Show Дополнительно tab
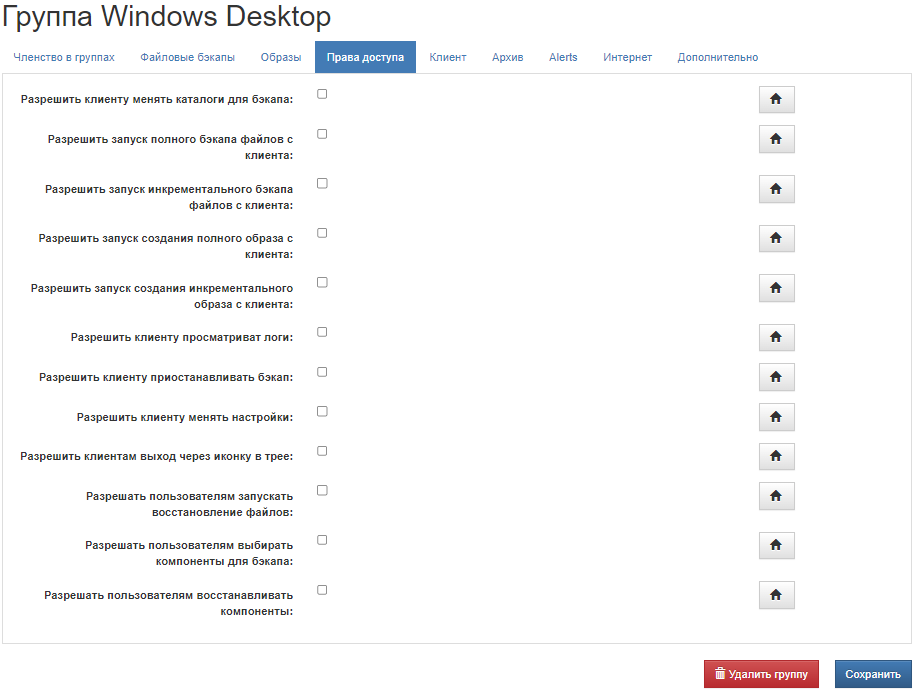This screenshot has width=916, height=694. tap(718, 57)
